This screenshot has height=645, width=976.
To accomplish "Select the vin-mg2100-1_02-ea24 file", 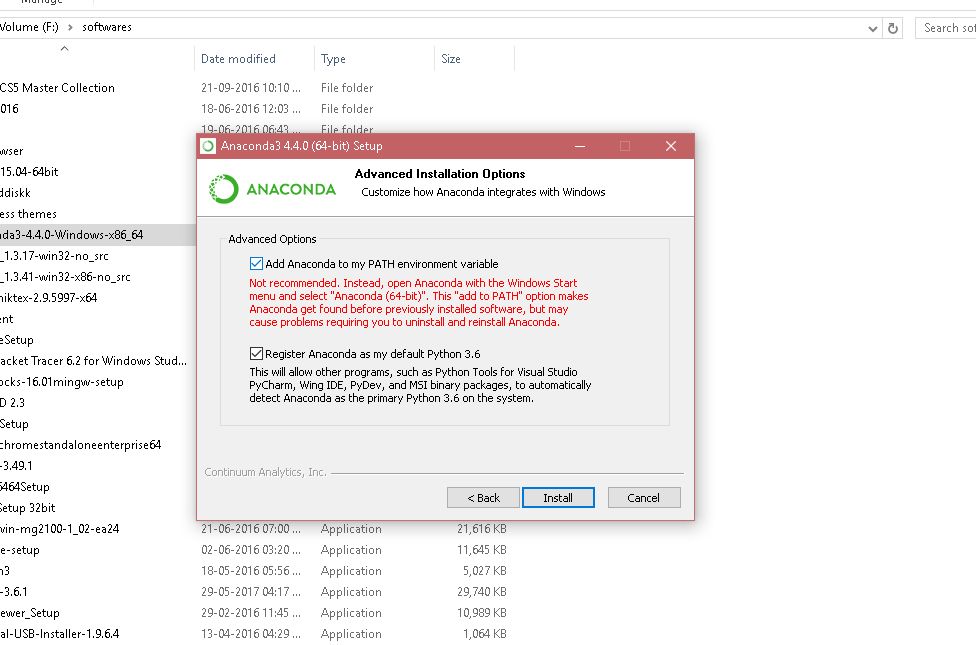I will click(x=60, y=529).
